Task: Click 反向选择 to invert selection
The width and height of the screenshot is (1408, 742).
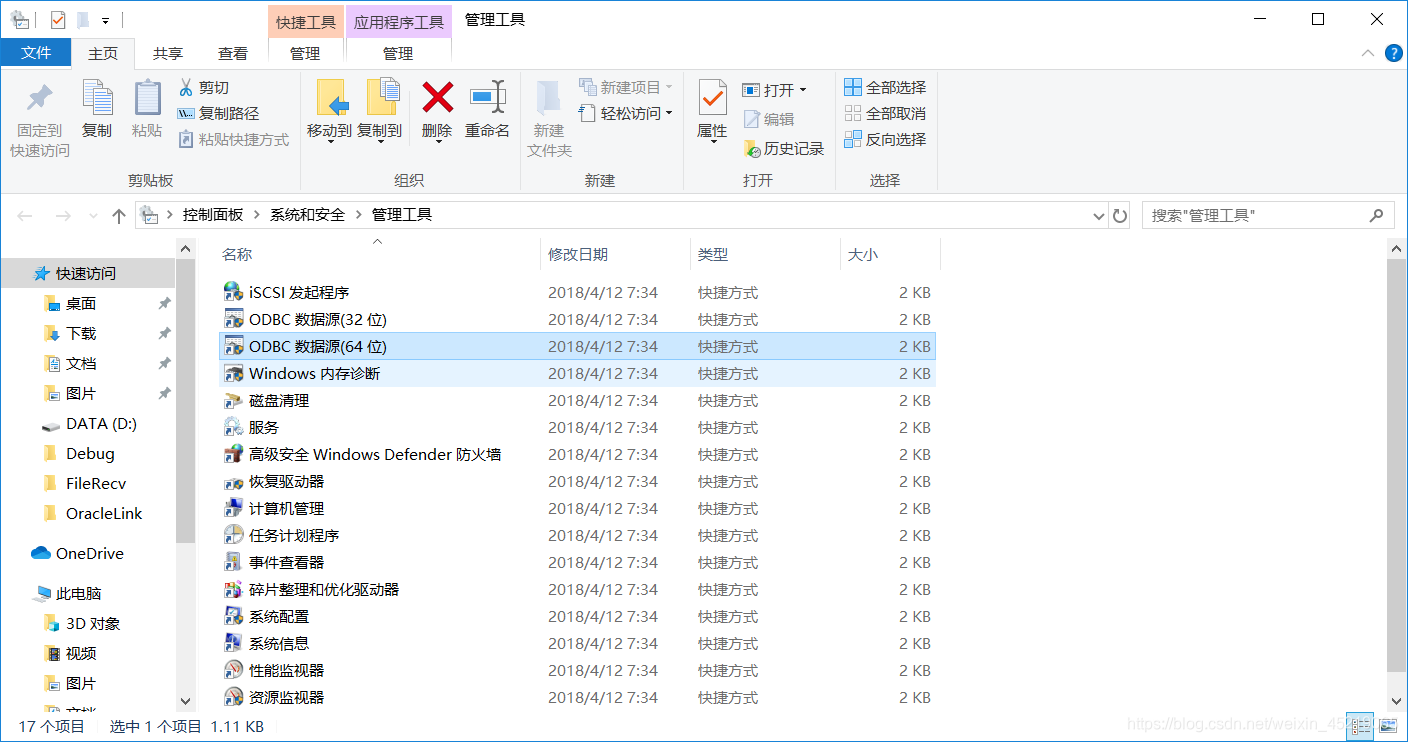Action: [886, 139]
